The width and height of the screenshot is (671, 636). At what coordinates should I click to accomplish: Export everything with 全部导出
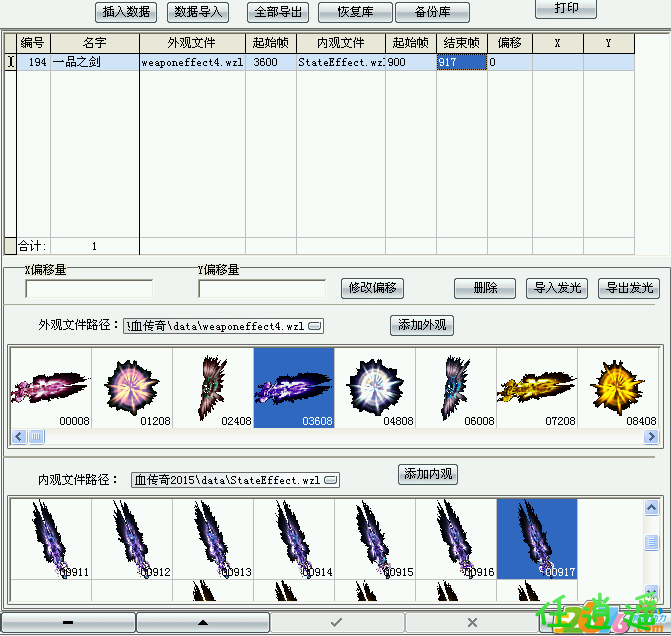(278, 12)
